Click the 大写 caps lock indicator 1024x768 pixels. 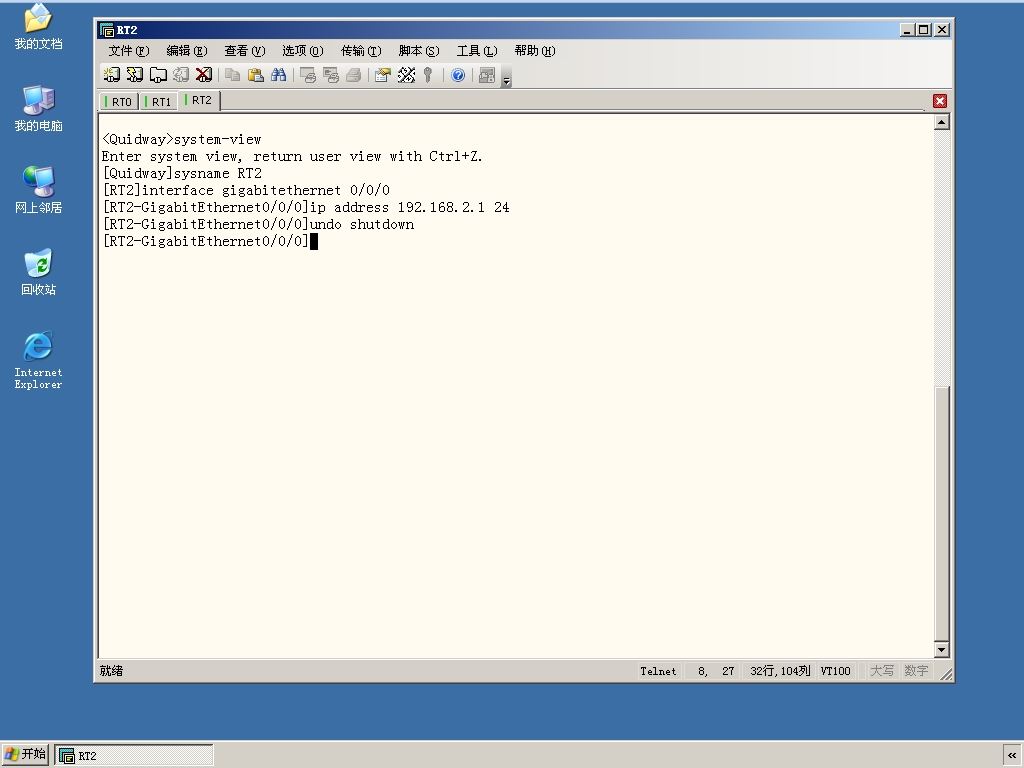(x=882, y=671)
